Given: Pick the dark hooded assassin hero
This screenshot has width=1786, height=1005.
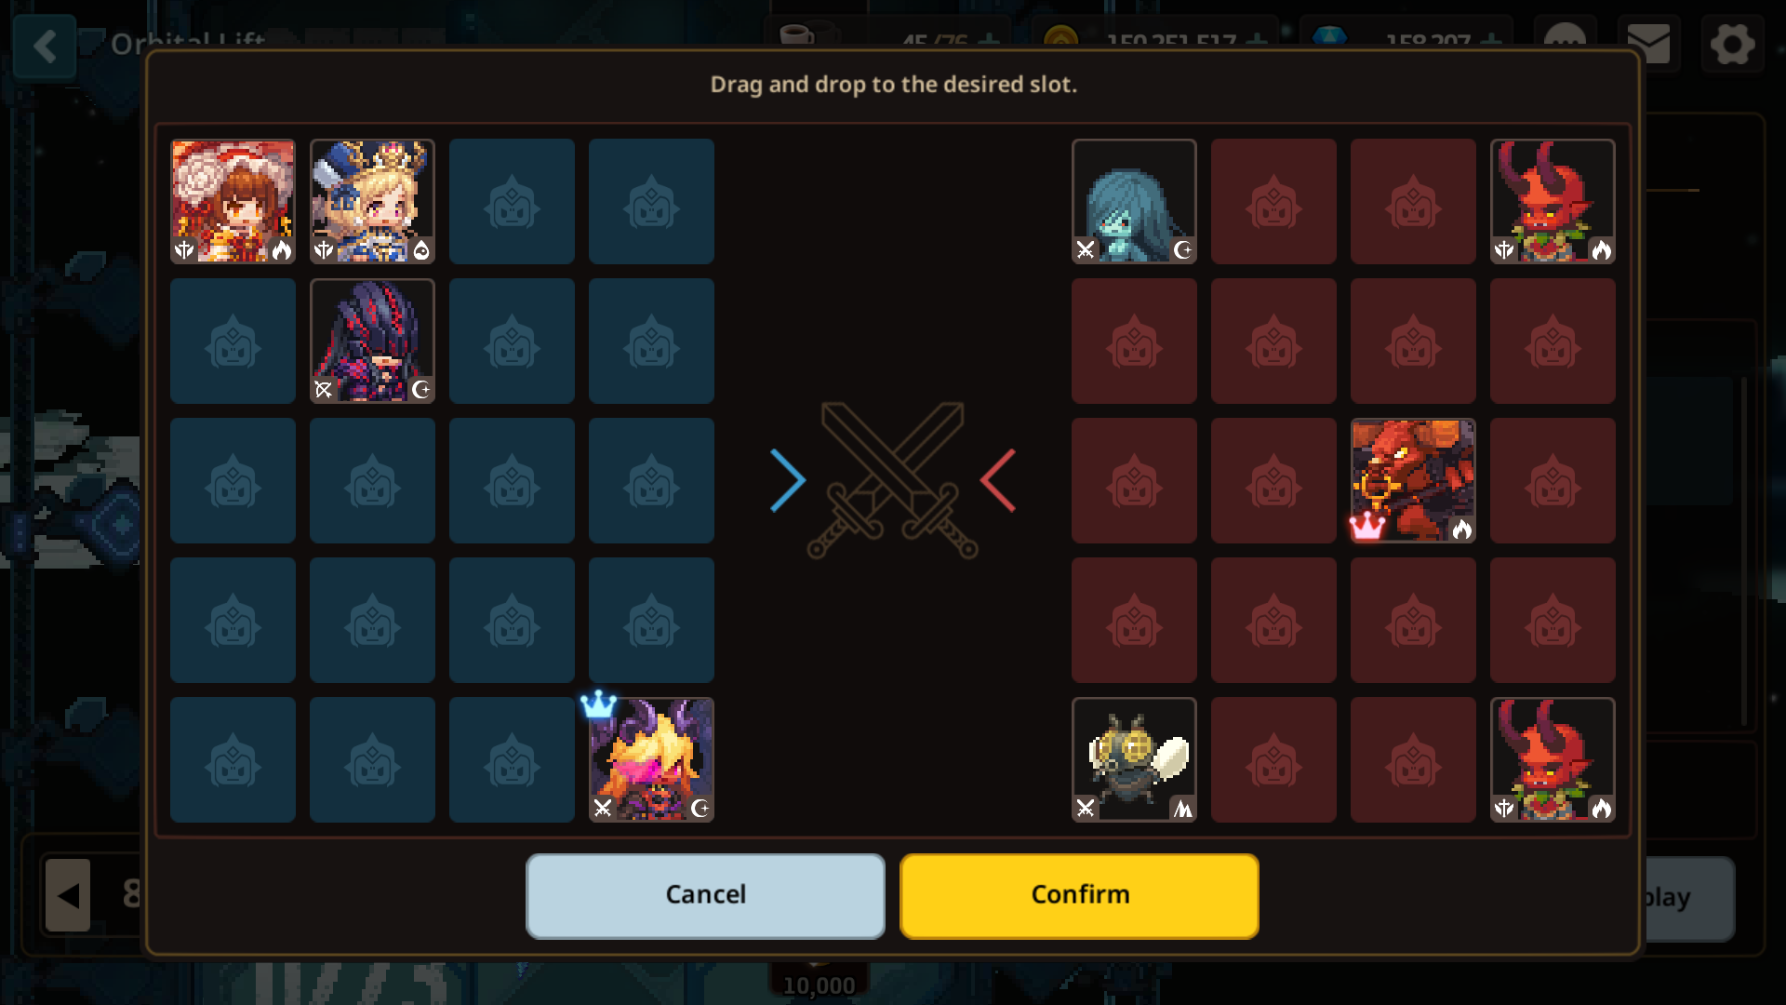Looking at the screenshot, I should point(372,341).
